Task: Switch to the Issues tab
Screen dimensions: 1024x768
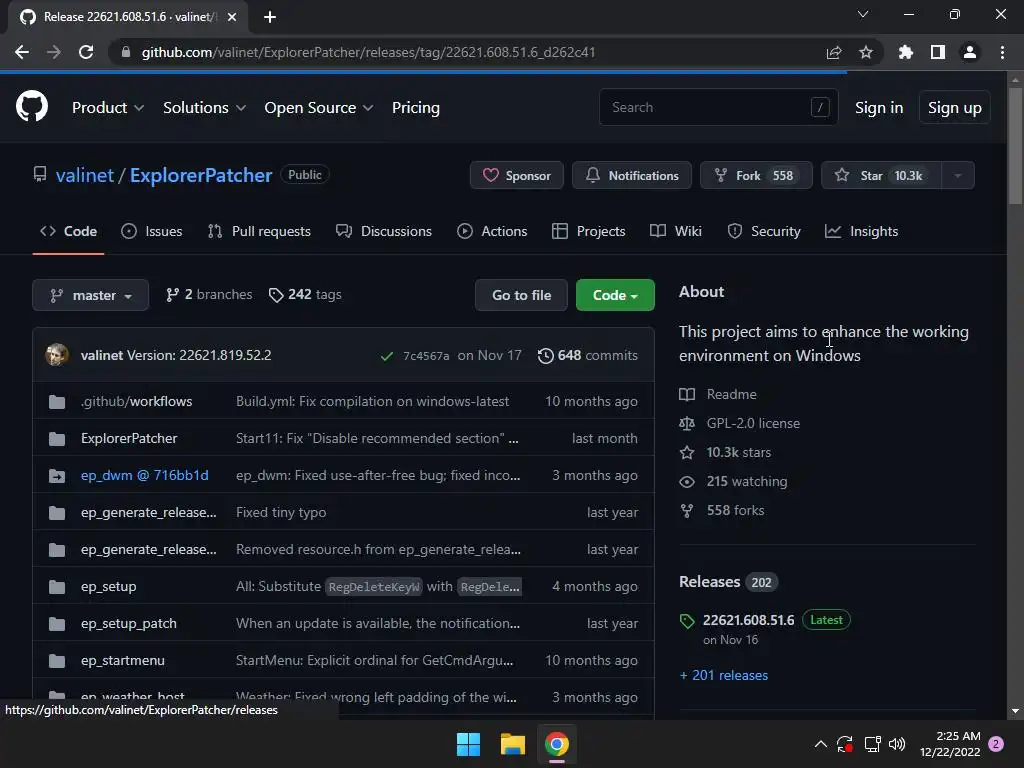Action: [152, 231]
